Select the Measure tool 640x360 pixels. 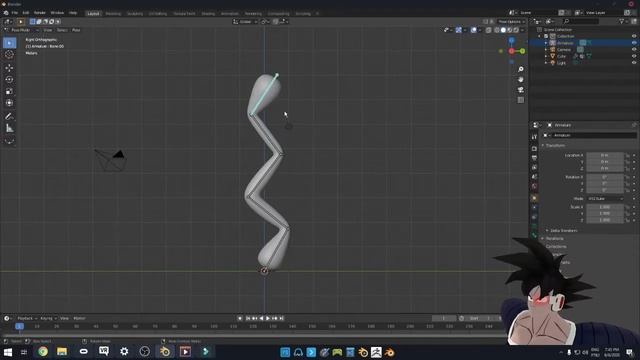9,128
